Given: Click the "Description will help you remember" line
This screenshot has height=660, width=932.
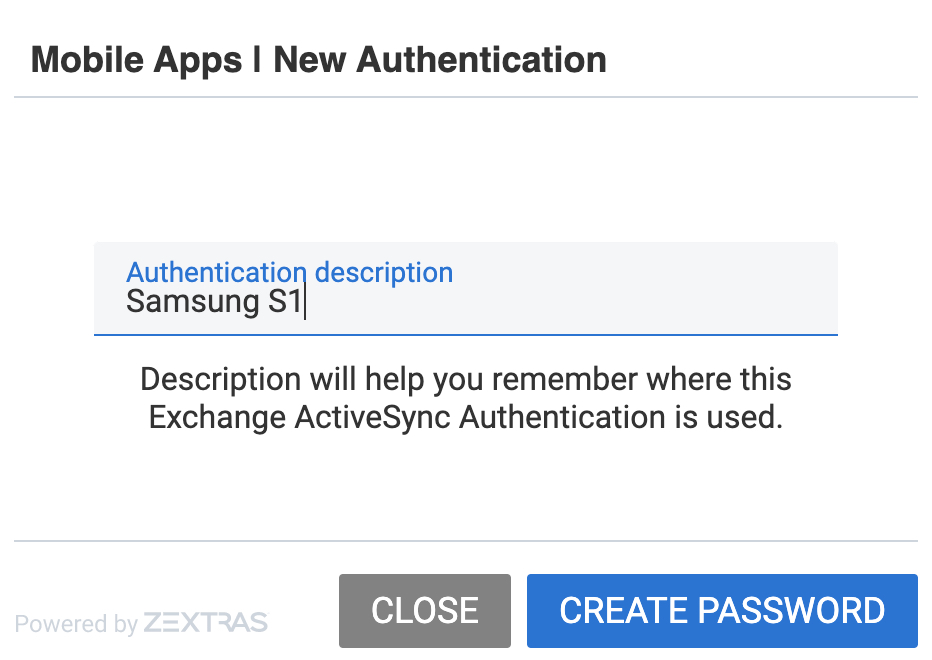Looking at the screenshot, I should [x=465, y=380].
